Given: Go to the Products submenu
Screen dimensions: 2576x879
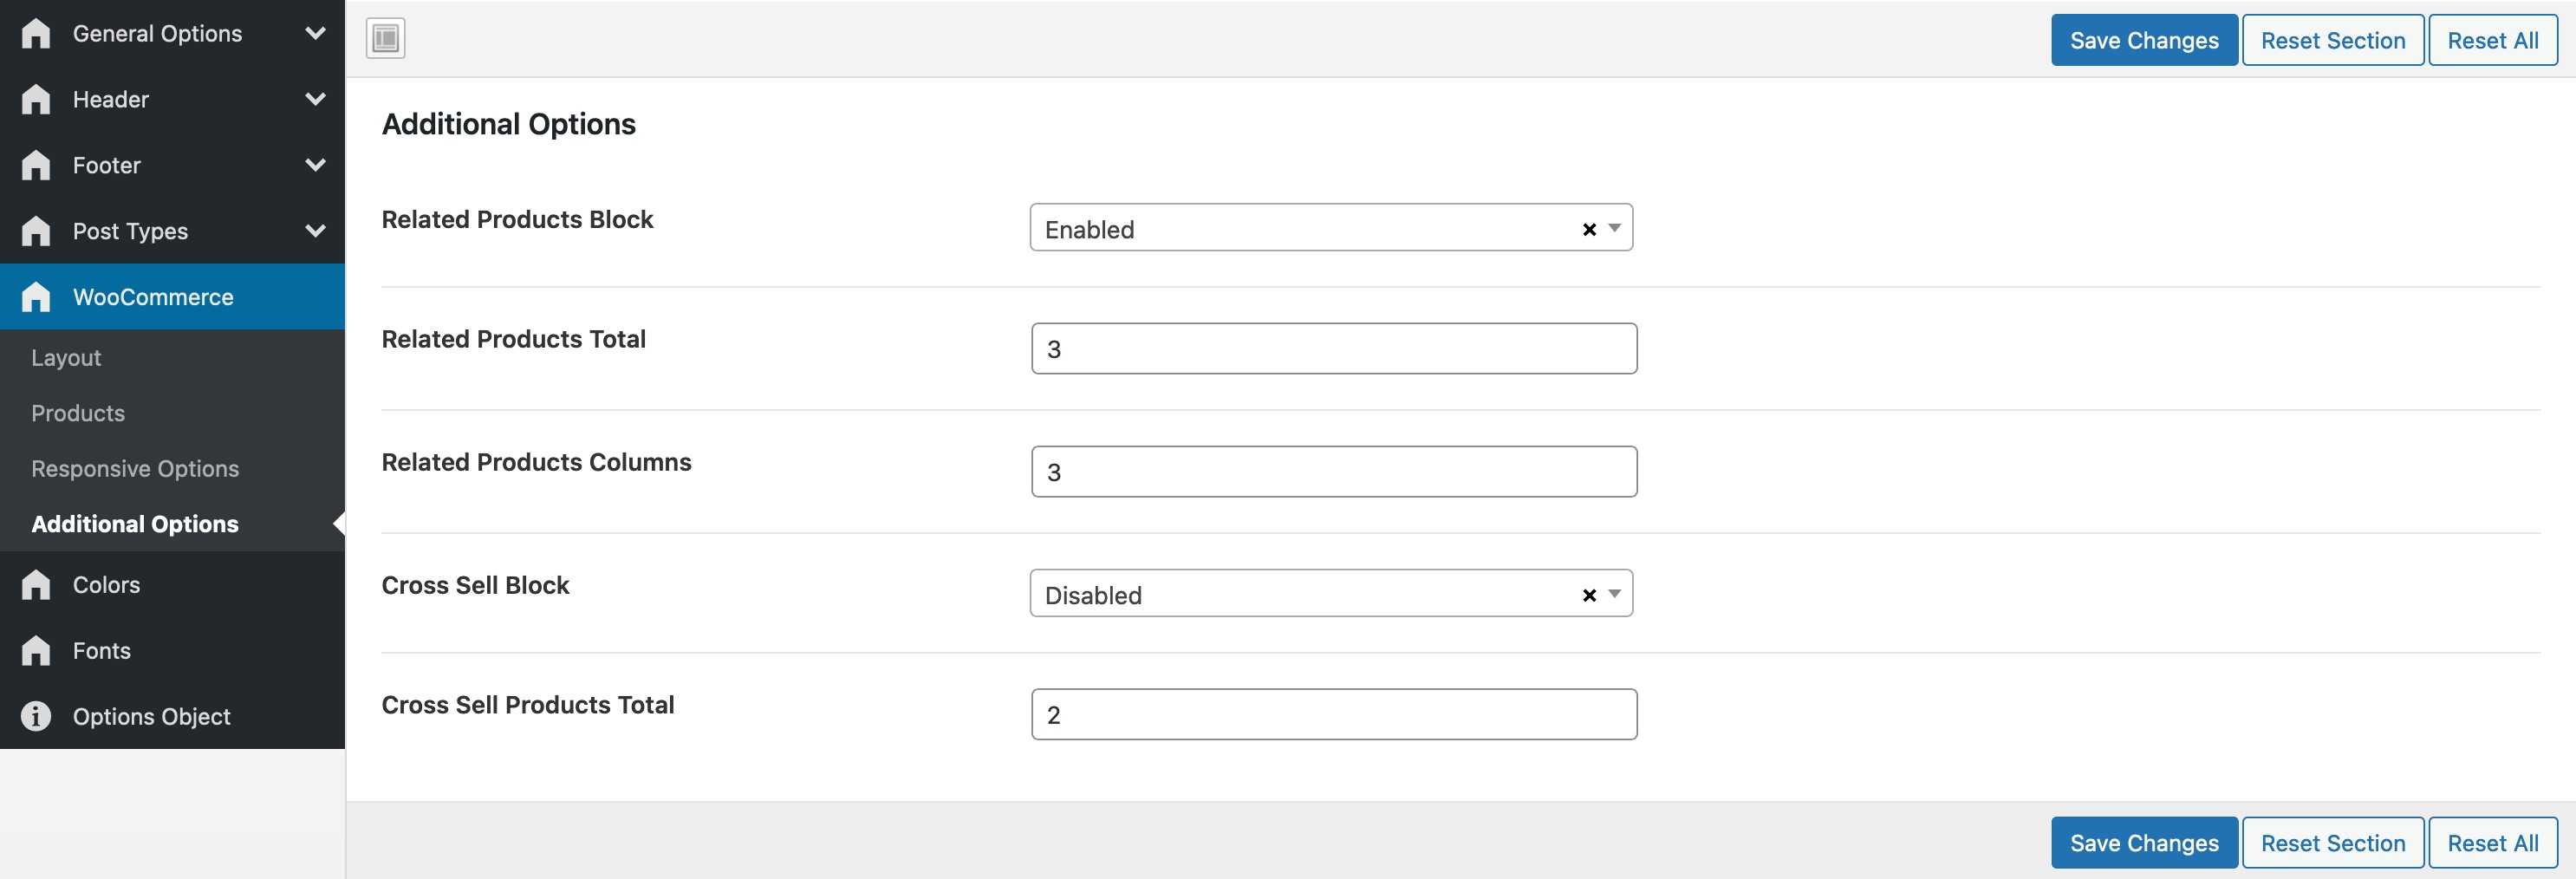Looking at the screenshot, I should [x=172, y=413].
